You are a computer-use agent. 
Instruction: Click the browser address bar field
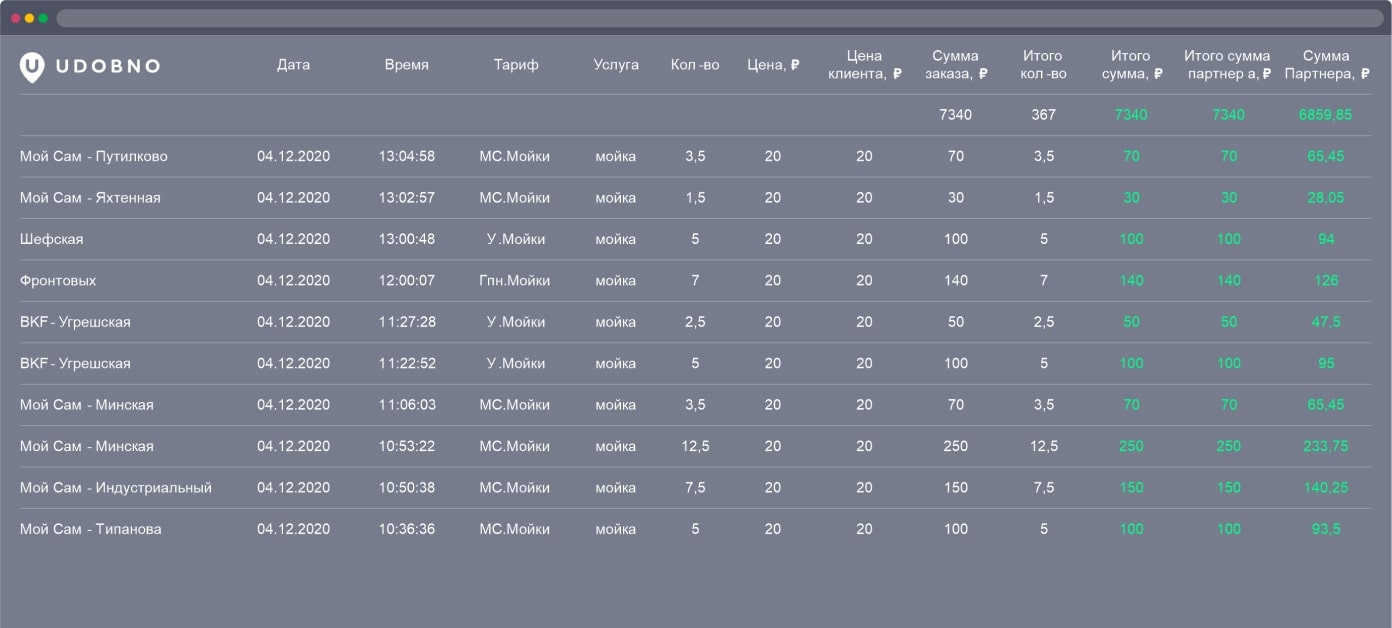coord(720,18)
